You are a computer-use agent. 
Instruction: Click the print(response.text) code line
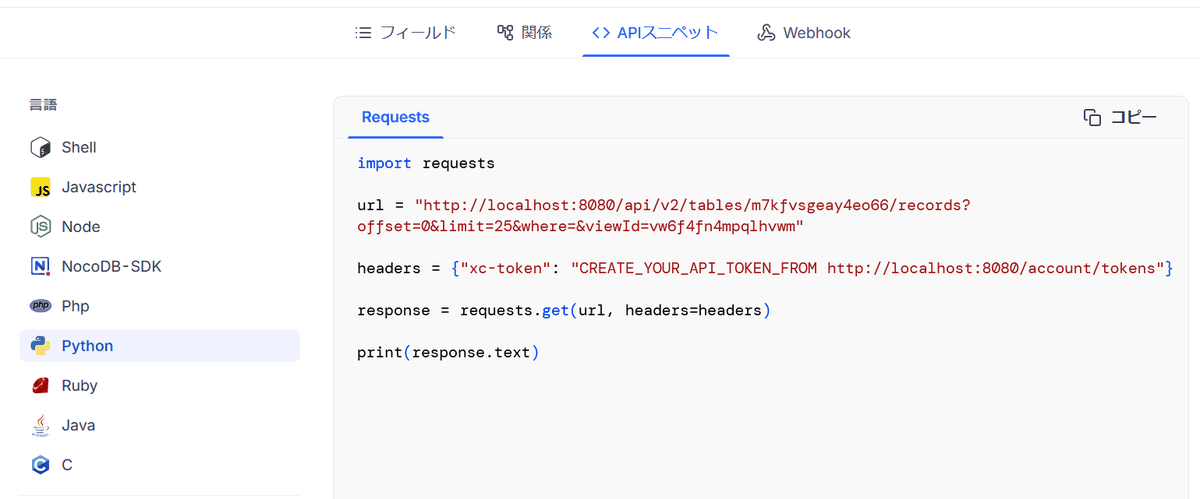[x=448, y=353]
